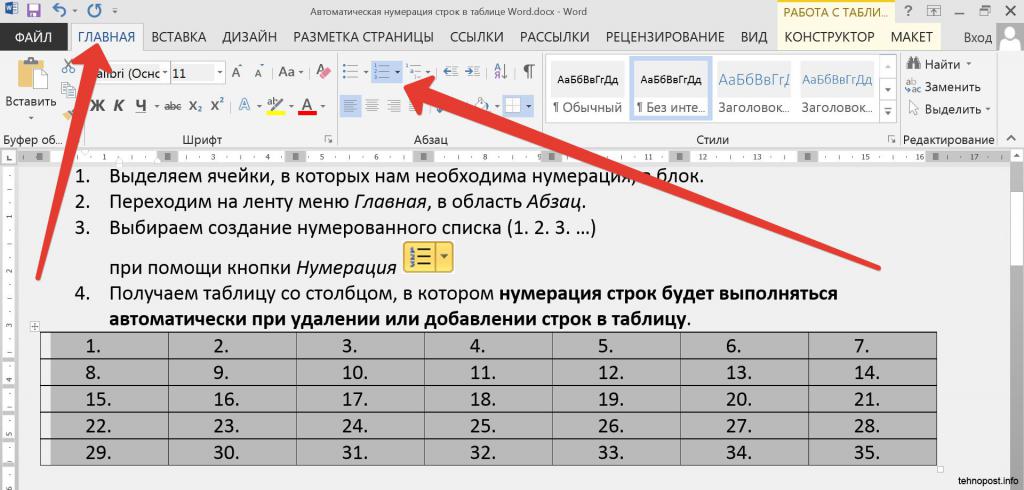The image size is (1024, 490).
Task: Click the Sort A-Z icon
Action: [501, 72]
